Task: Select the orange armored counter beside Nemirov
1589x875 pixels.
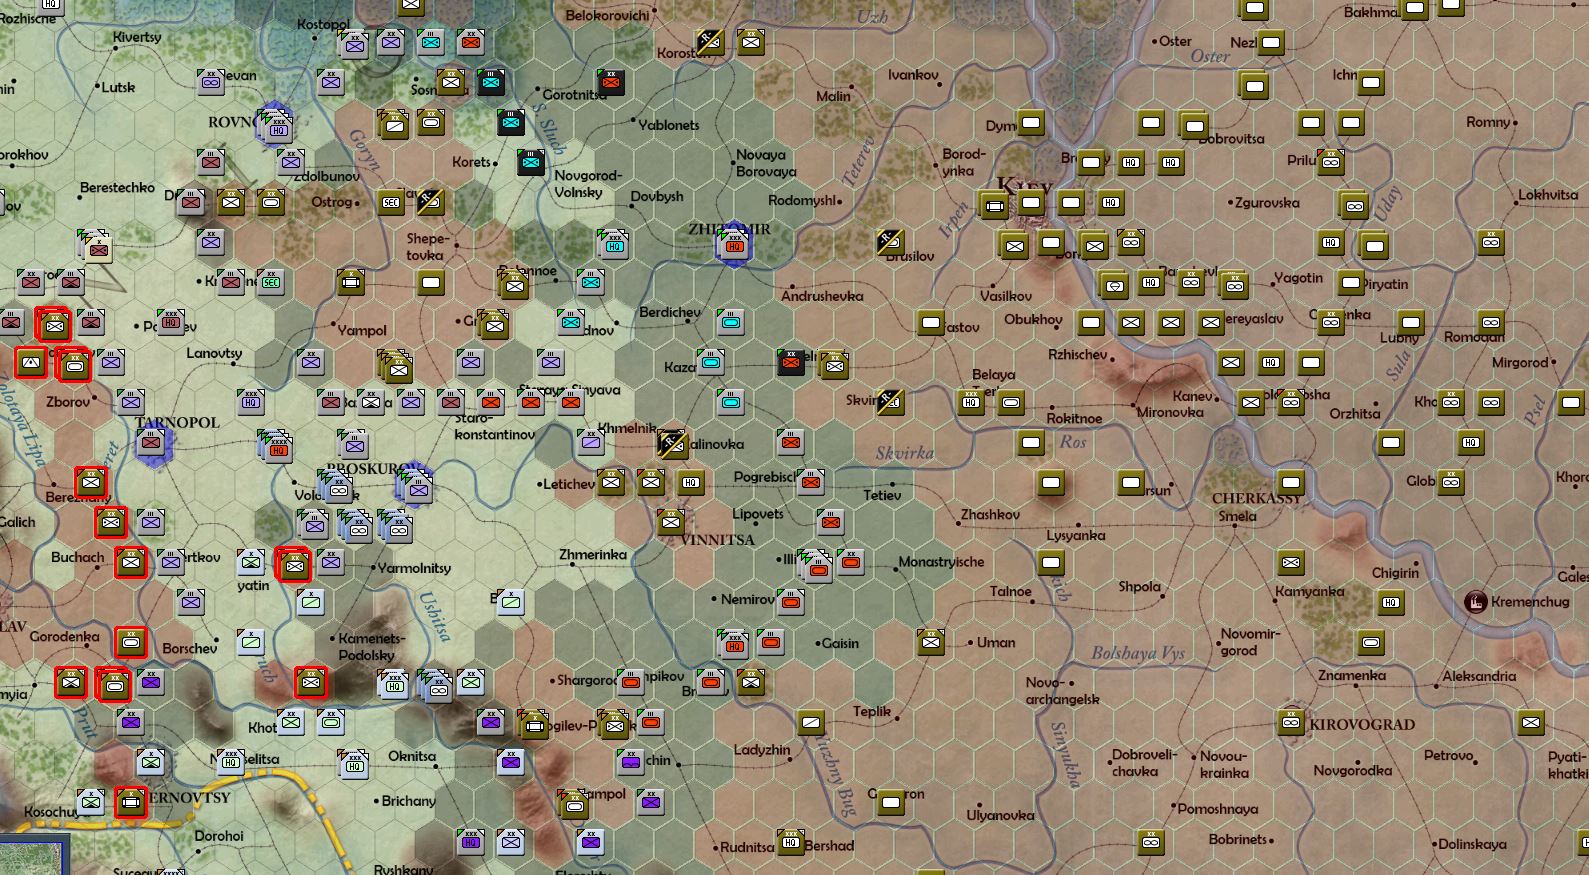Action: (791, 602)
